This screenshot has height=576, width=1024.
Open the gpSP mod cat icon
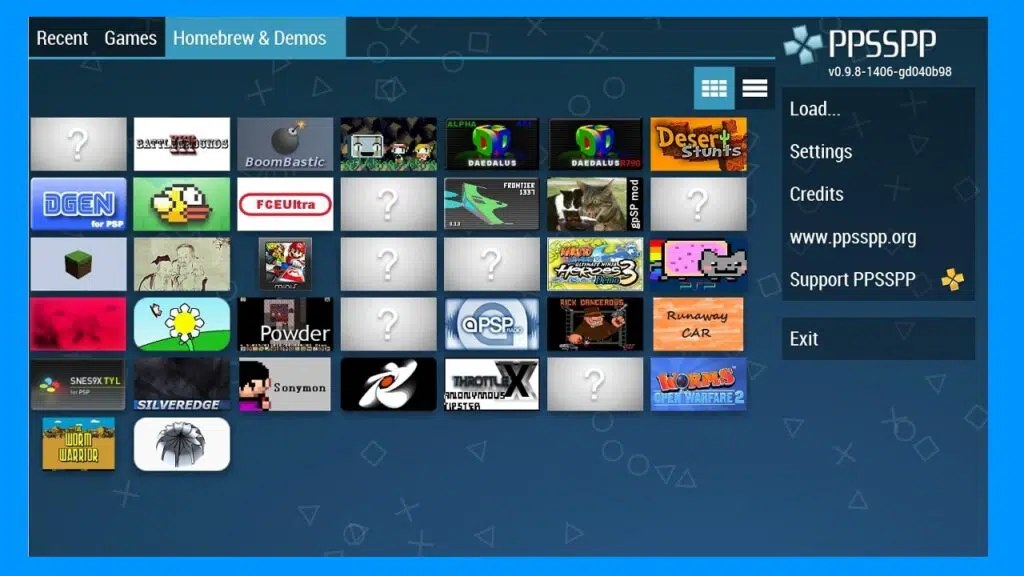pyautogui.click(x=595, y=204)
